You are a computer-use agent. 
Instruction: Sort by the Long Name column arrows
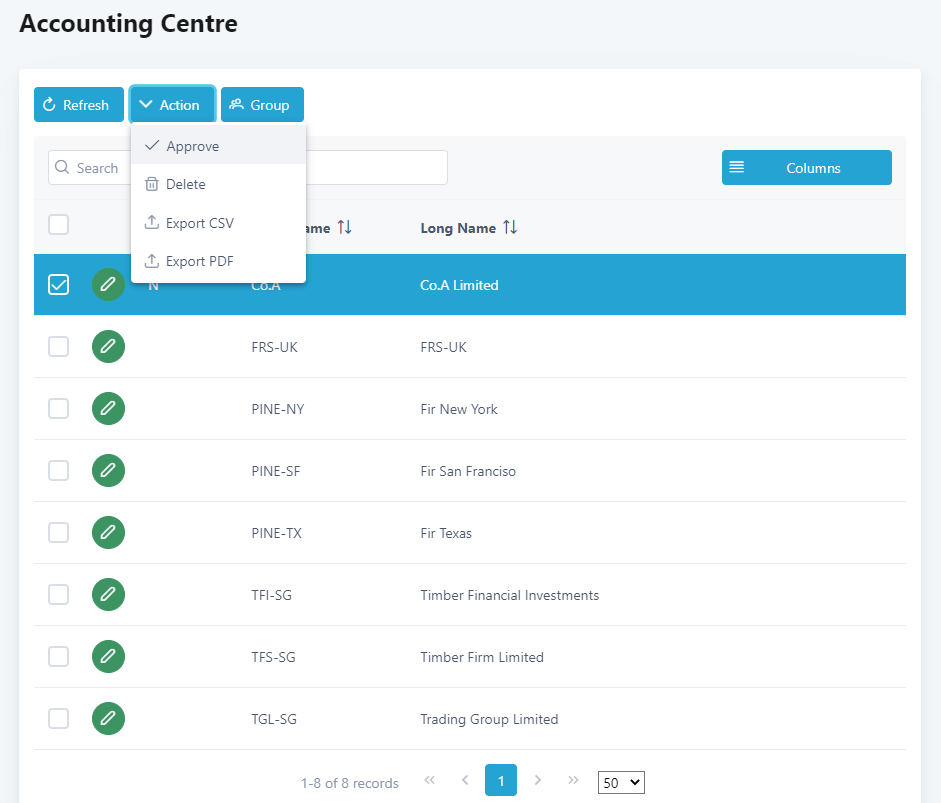[x=510, y=228]
